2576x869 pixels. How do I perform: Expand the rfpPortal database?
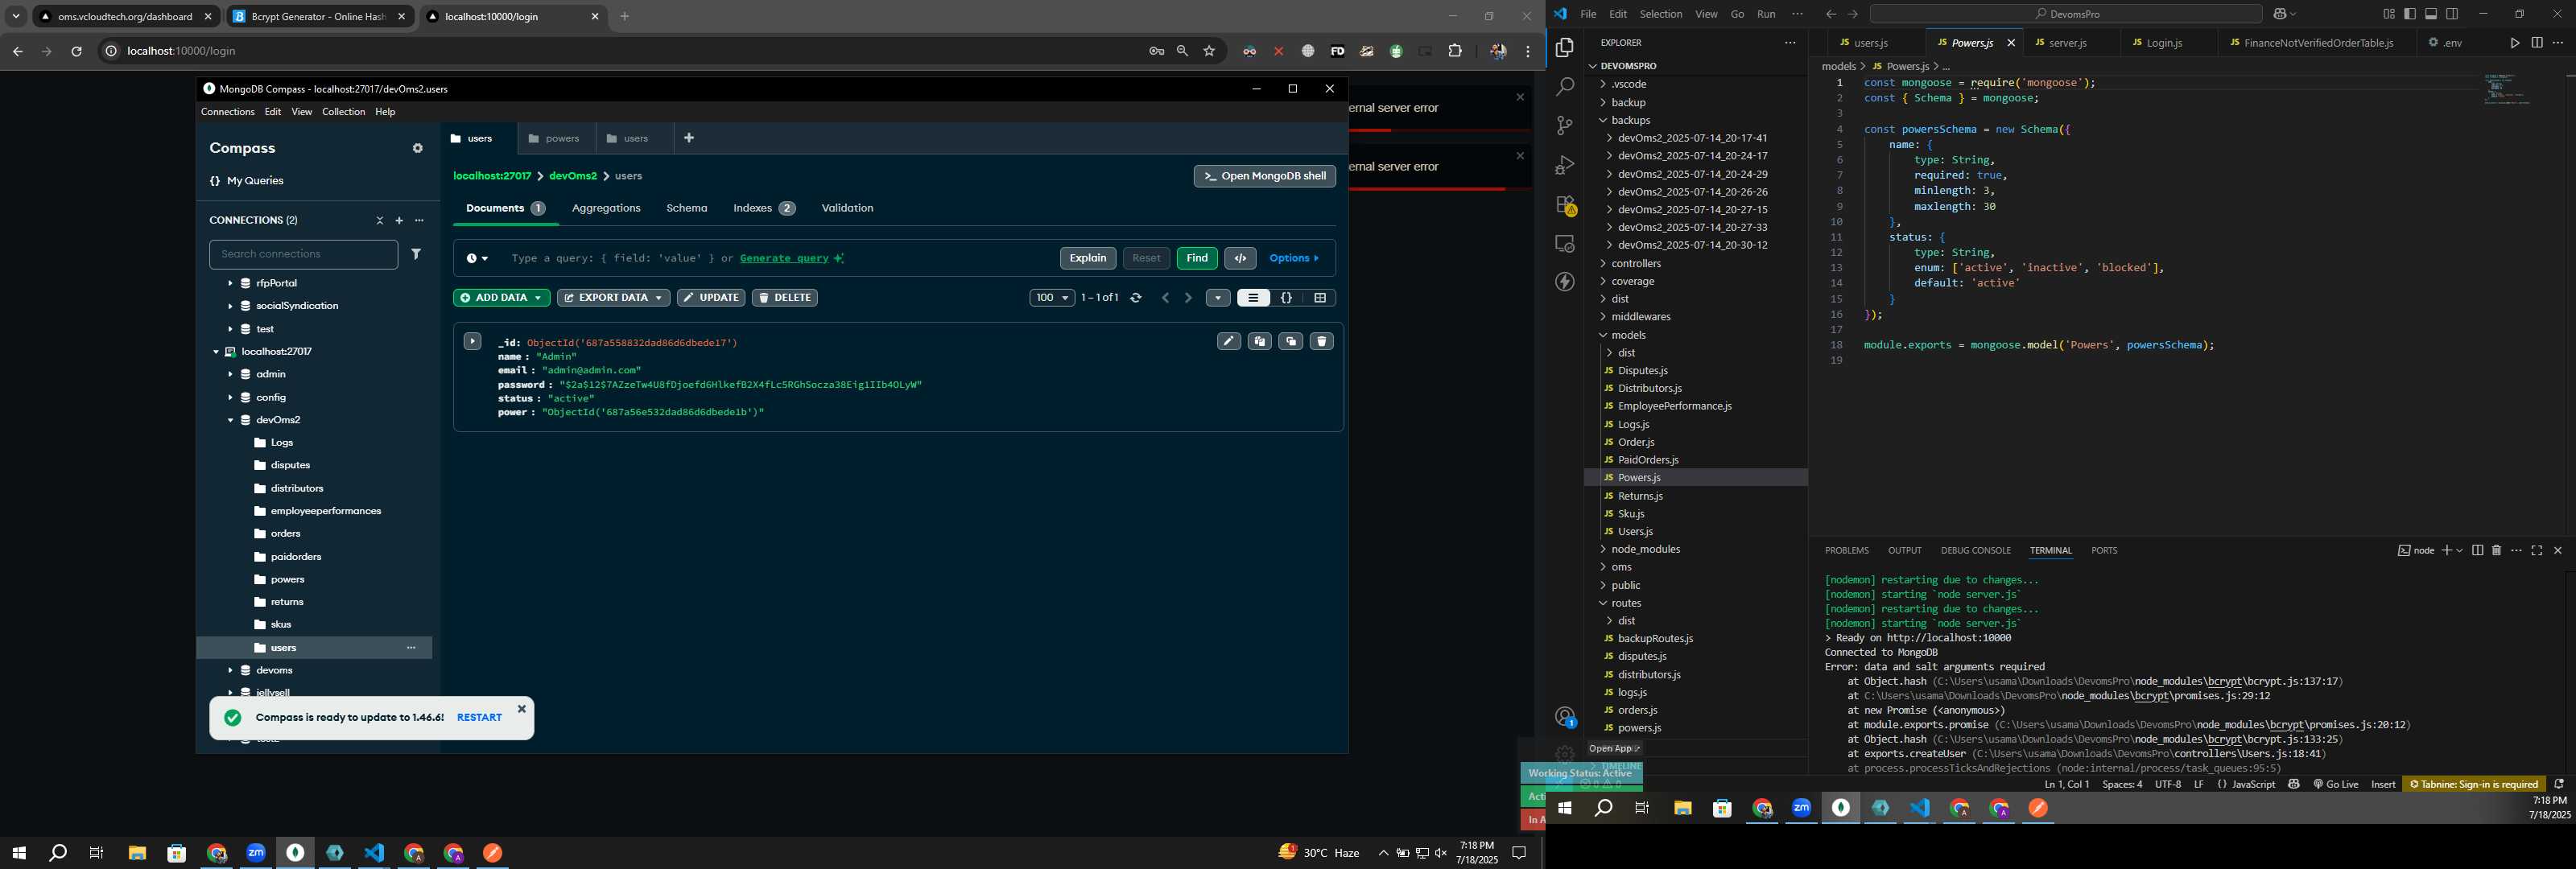coord(230,284)
